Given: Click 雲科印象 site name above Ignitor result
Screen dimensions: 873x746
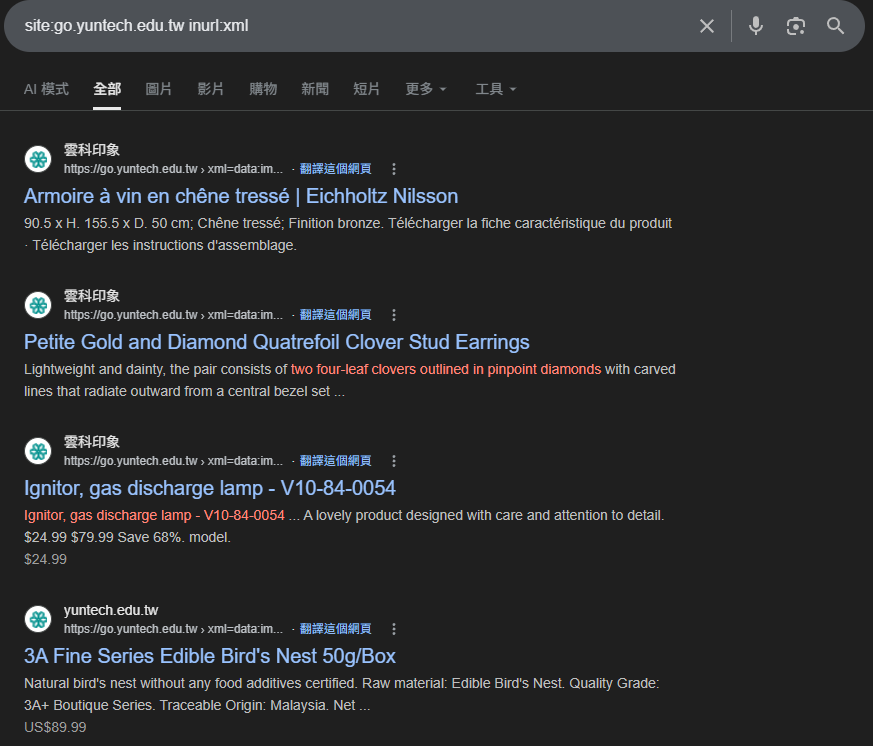Looking at the screenshot, I should click(92, 442).
